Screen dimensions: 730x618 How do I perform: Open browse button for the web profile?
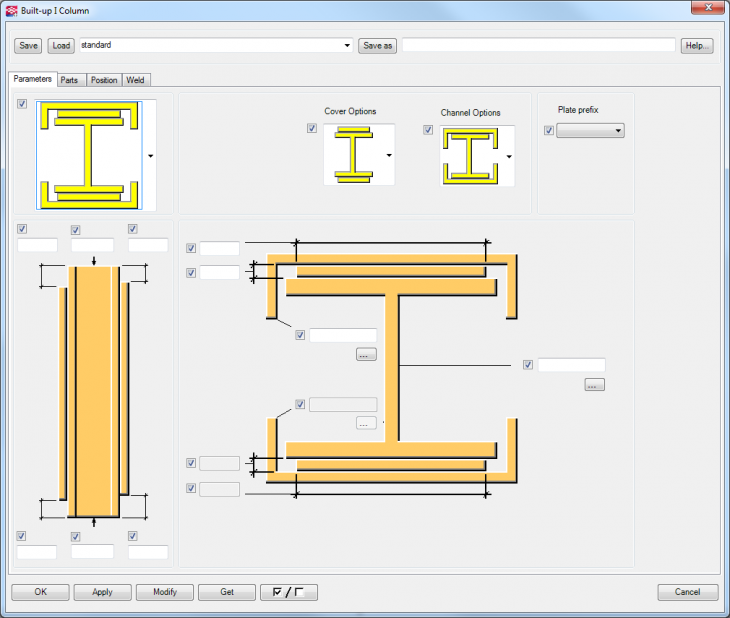point(594,385)
